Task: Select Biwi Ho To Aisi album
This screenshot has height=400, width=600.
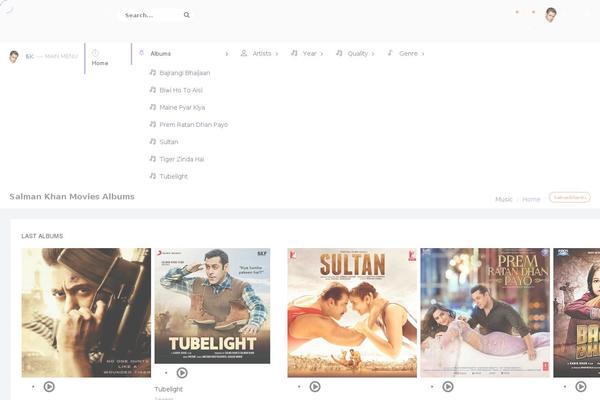Action: (x=181, y=90)
